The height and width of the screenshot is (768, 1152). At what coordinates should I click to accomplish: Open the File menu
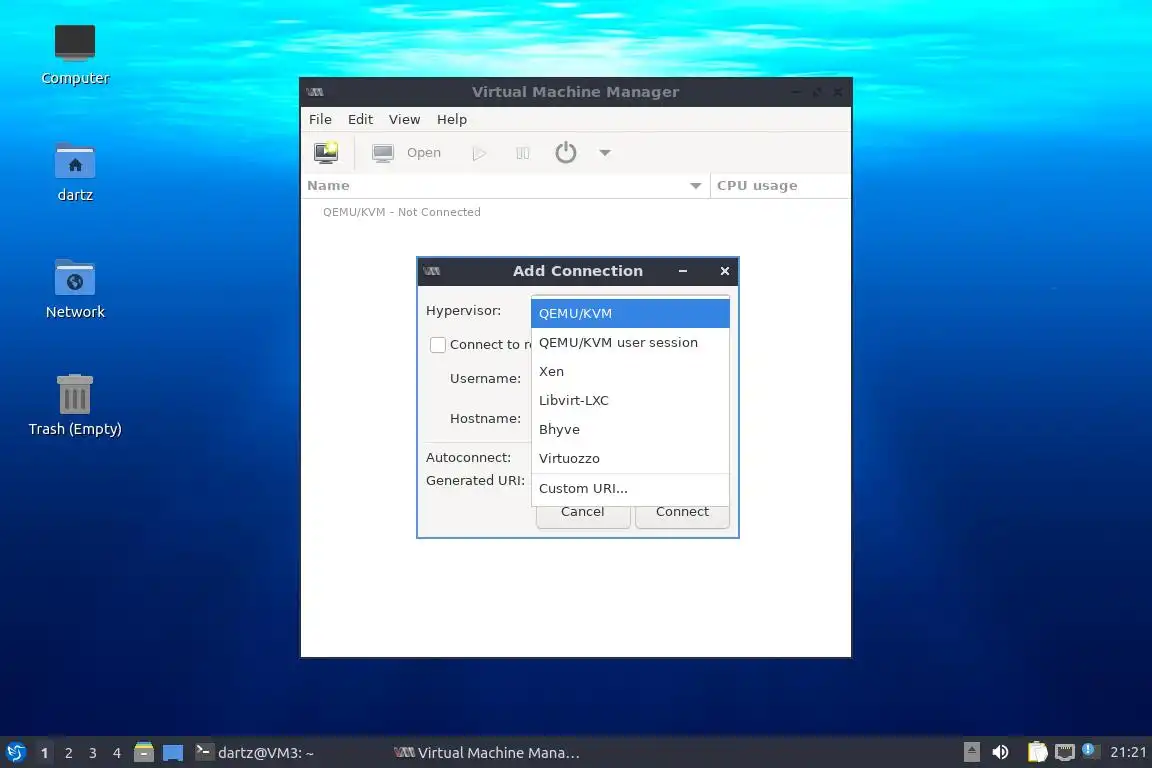tap(320, 119)
